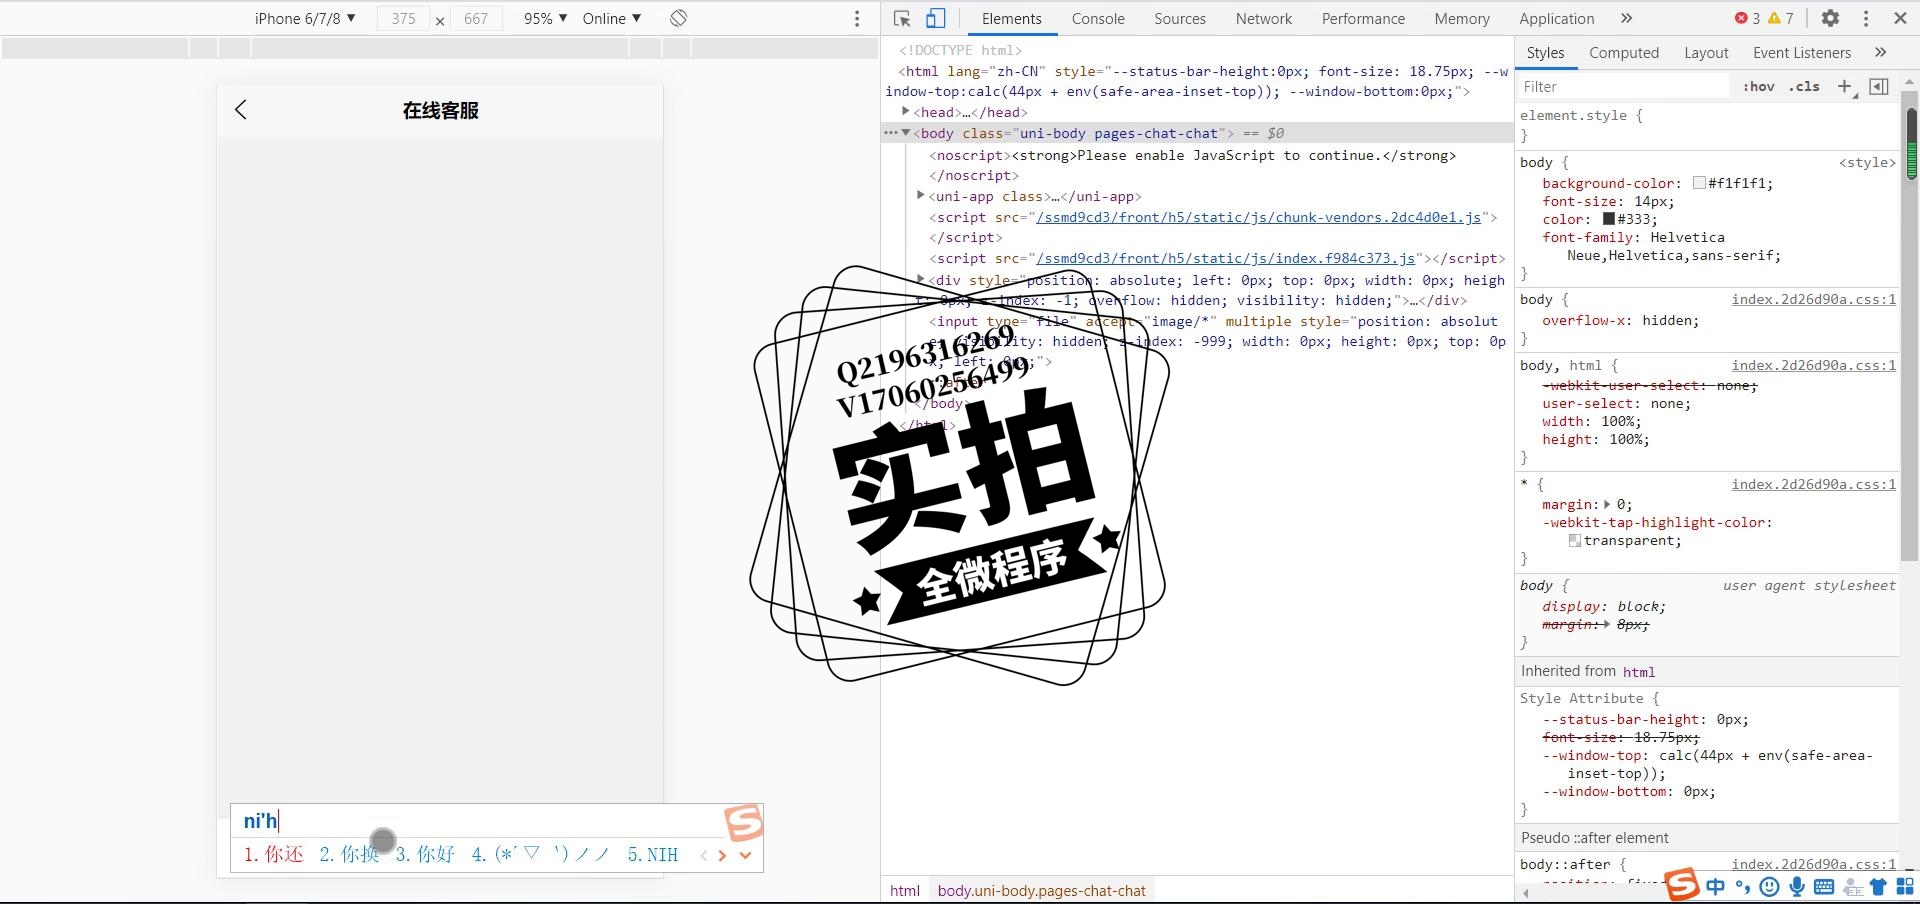Toggle punctuation mode in Sogou toolbar
This screenshot has width=1920, height=904.
click(x=1743, y=886)
